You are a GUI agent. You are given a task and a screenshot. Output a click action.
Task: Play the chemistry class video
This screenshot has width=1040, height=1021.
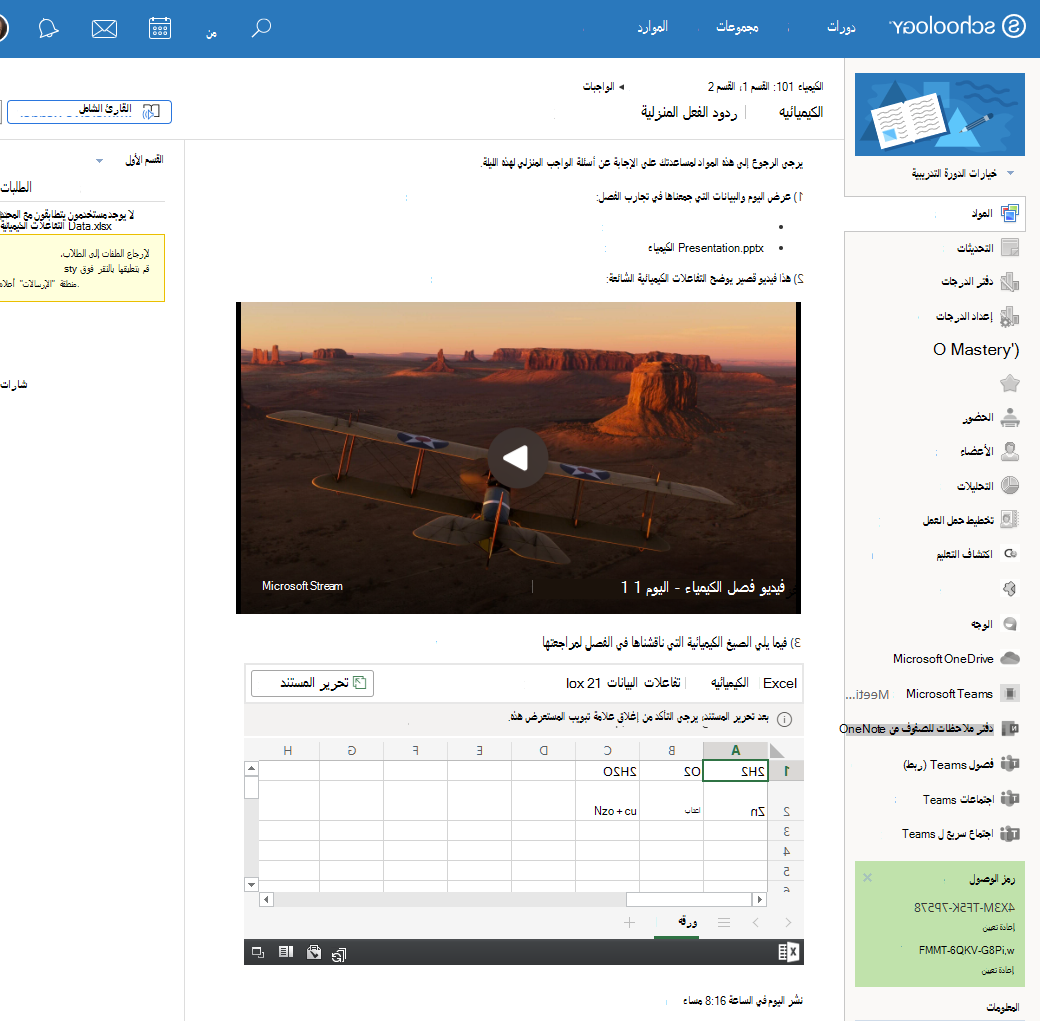[517, 458]
